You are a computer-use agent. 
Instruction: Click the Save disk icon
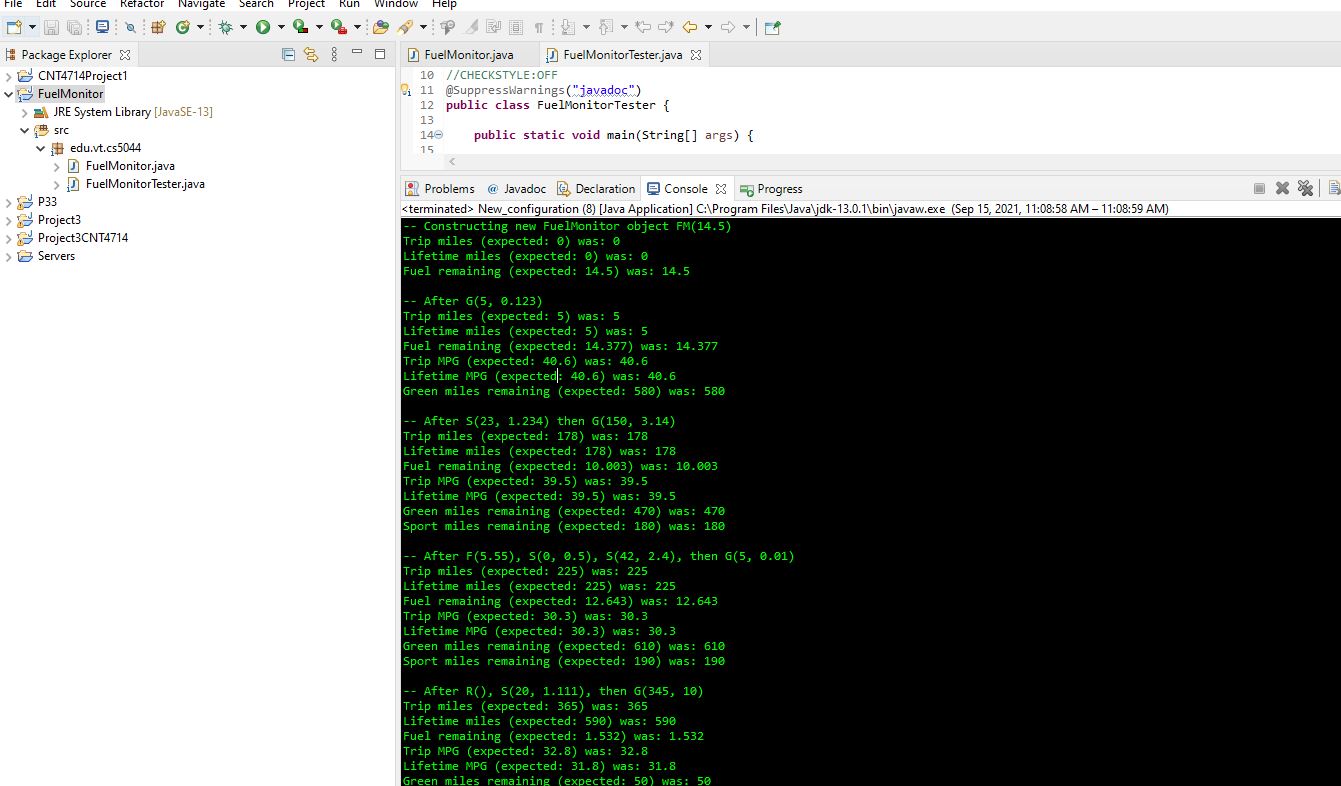[x=51, y=27]
